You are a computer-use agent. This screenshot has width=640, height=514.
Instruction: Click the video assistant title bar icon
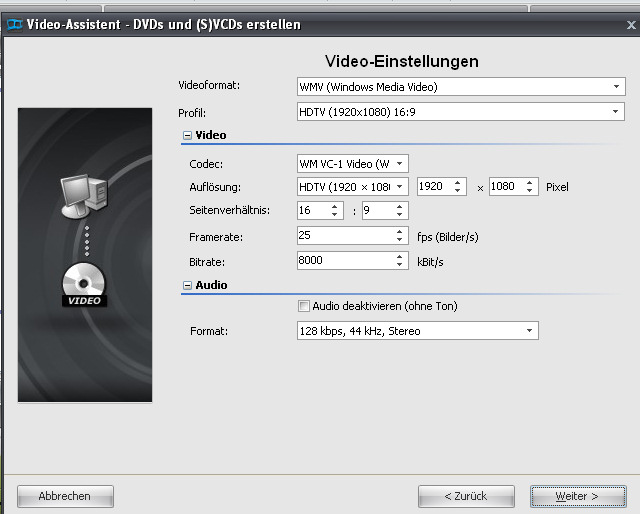pos(14,24)
